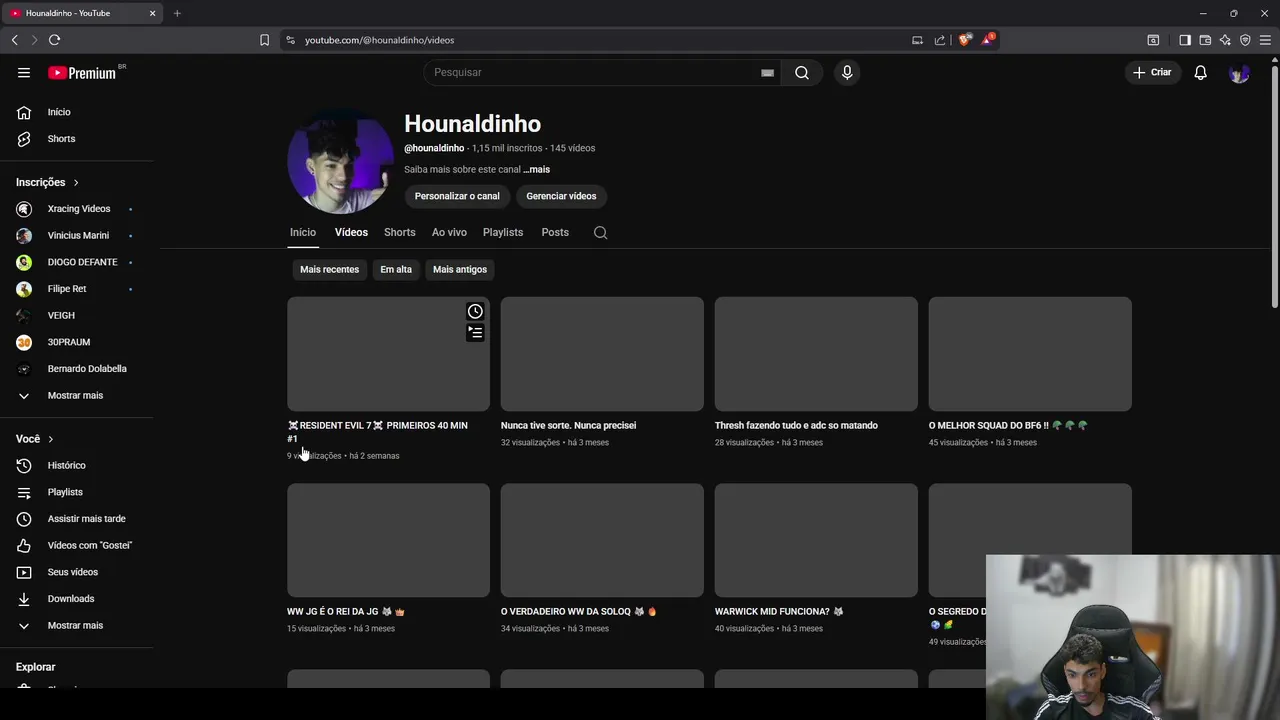Click the Shorts icon in sidebar
Viewport: 1280px width, 720px height.
coord(24,139)
